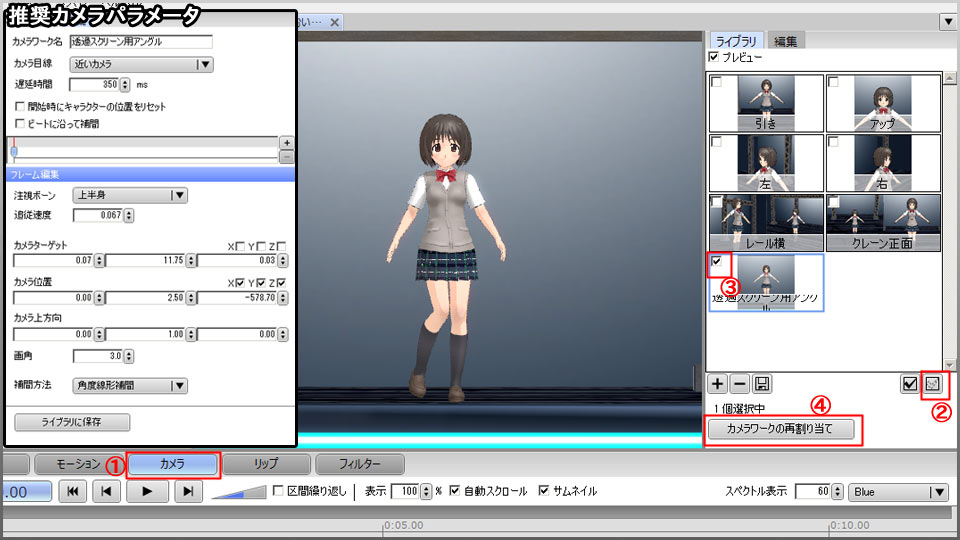Add a new camerawork with plus icon
960x540 pixels.
717,384
